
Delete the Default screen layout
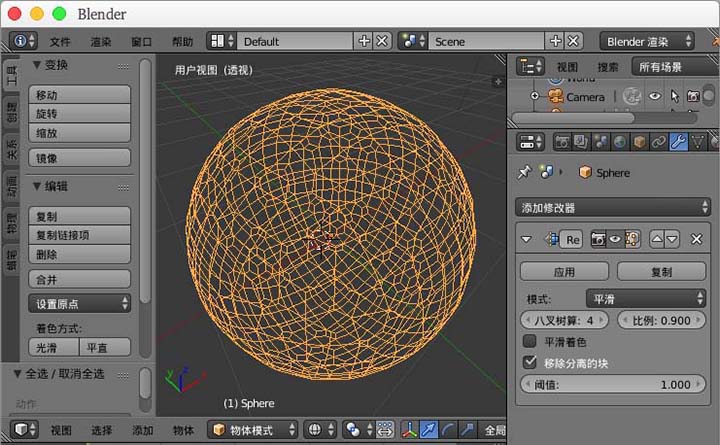tap(382, 41)
